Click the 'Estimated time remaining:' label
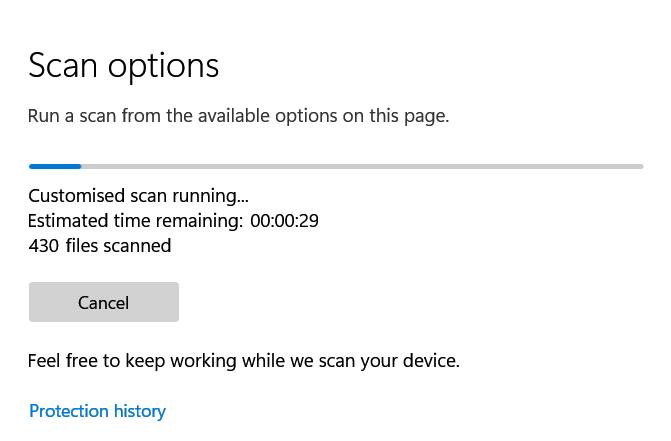The height and width of the screenshot is (441, 671). coord(134,220)
